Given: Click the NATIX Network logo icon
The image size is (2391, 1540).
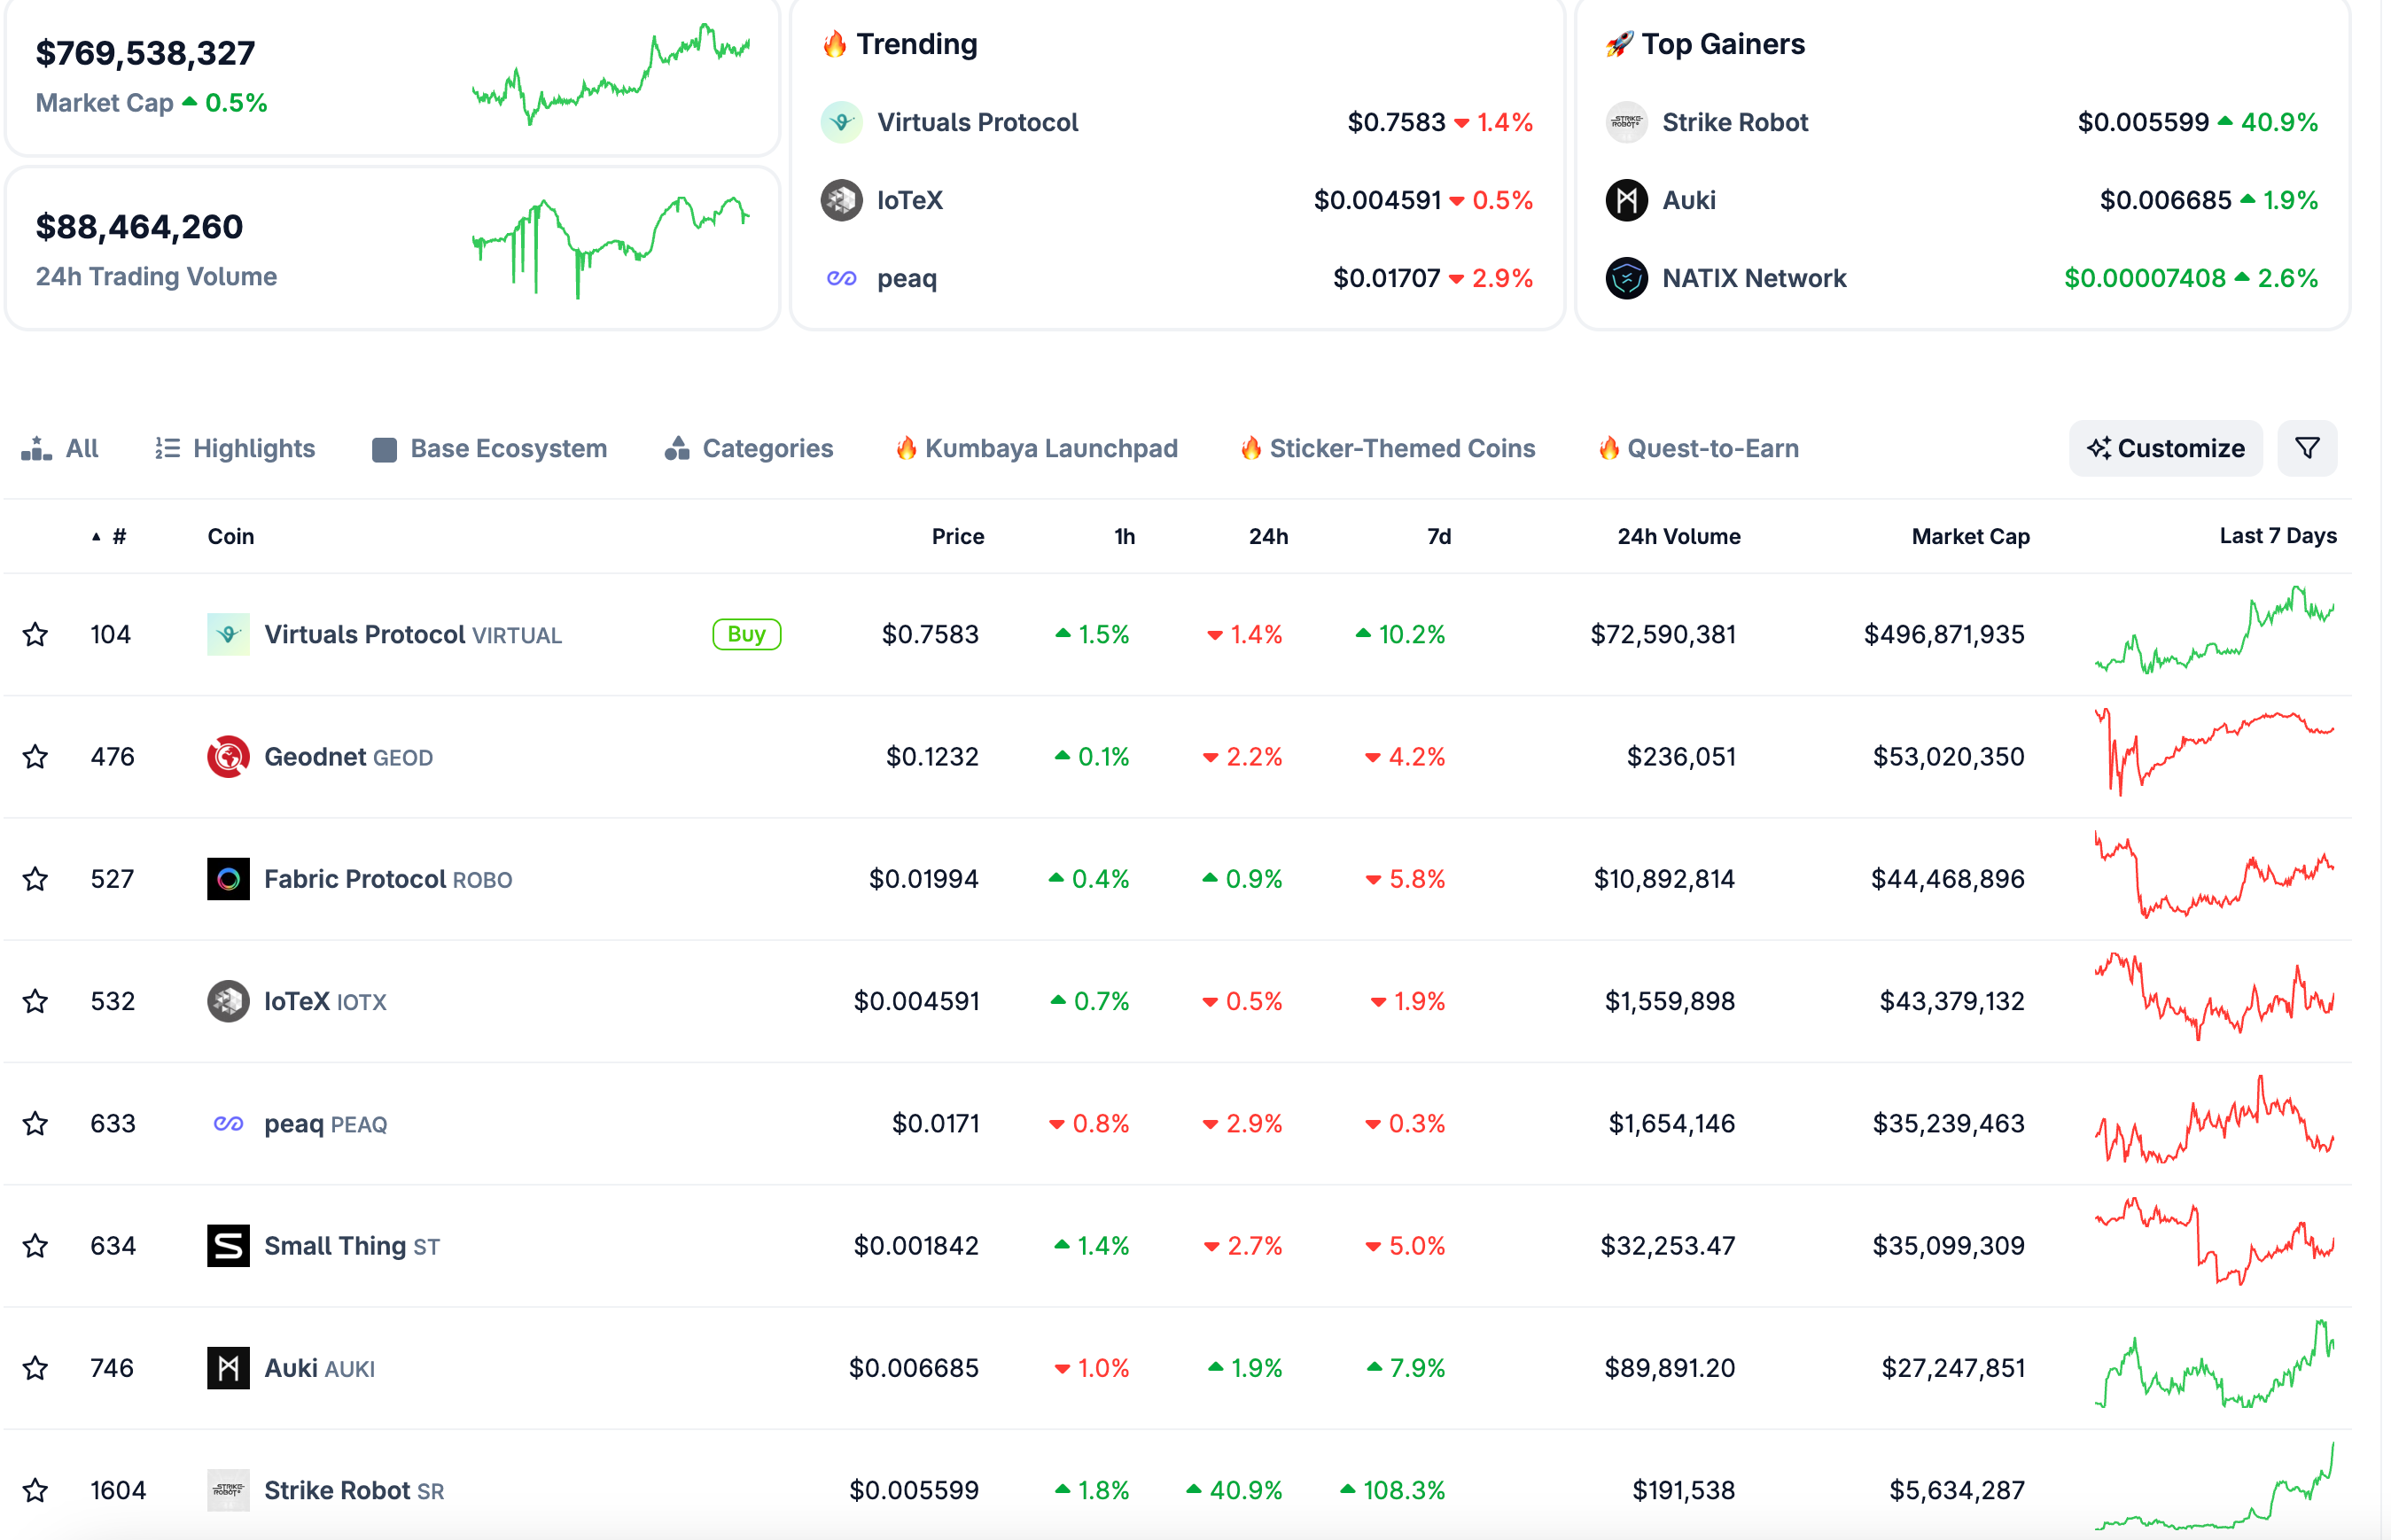Looking at the screenshot, I should coord(1626,278).
